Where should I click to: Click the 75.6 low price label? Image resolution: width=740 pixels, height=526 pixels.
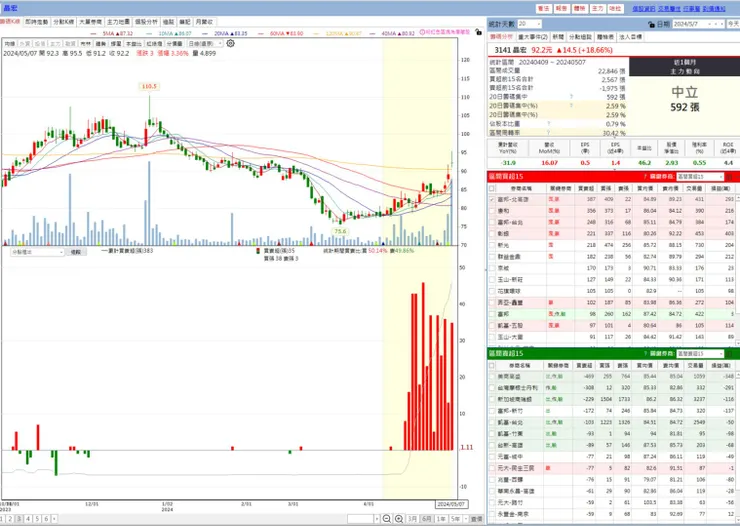(339, 231)
